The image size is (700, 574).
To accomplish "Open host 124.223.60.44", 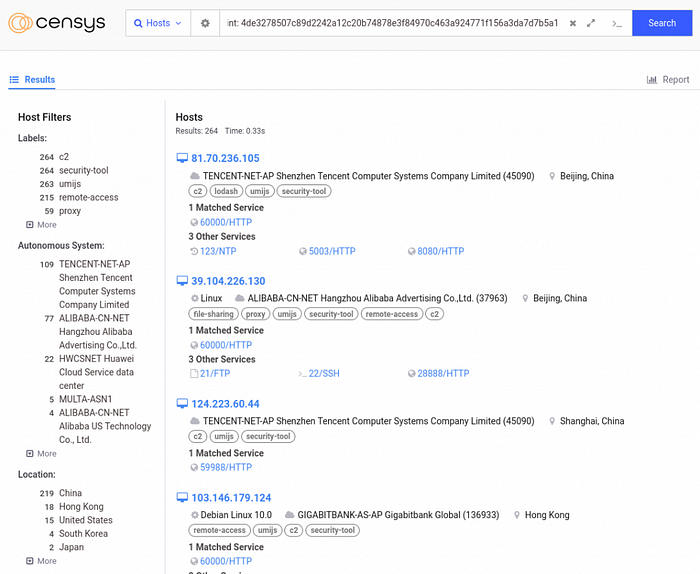I will click(225, 403).
